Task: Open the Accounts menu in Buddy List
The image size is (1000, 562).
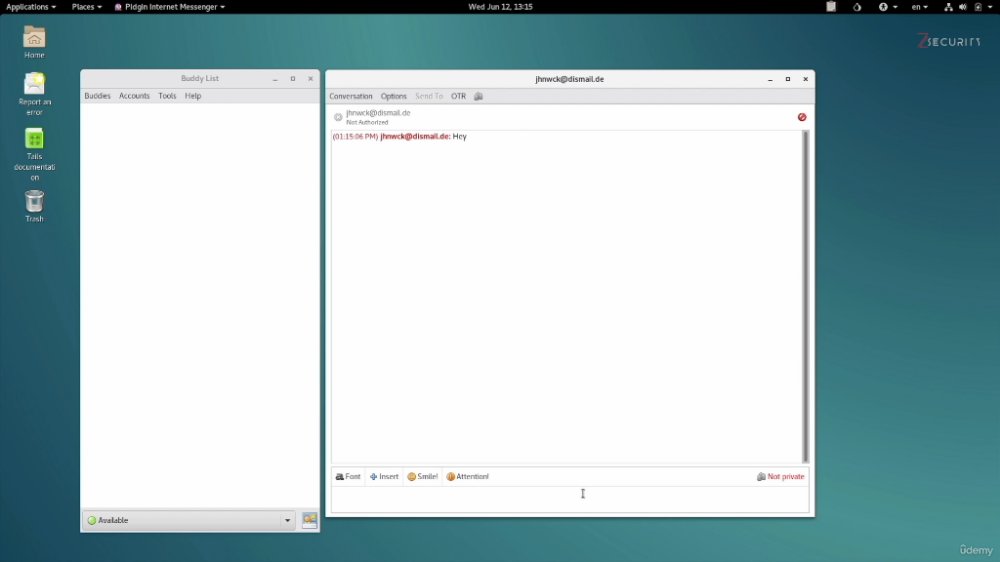Action: click(134, 96)
